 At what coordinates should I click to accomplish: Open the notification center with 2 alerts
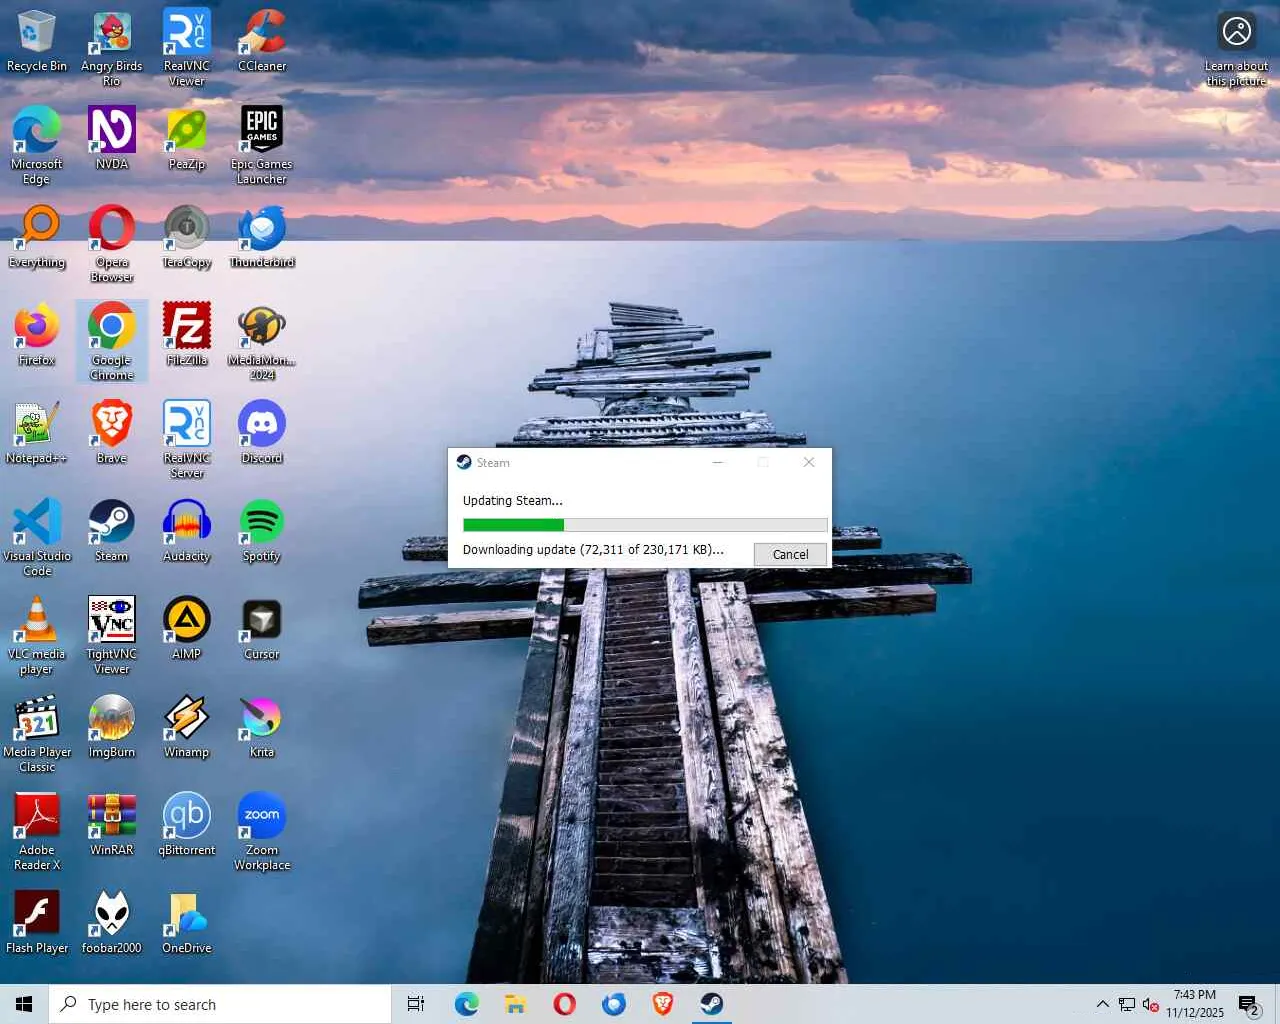click(x=1248, y=1004)
